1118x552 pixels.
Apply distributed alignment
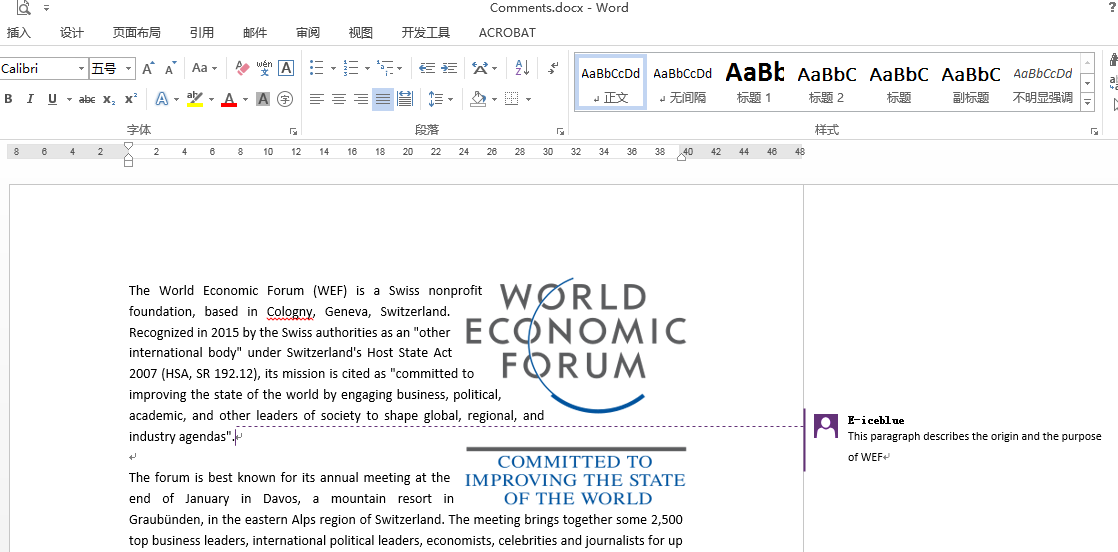coord(405,99)
